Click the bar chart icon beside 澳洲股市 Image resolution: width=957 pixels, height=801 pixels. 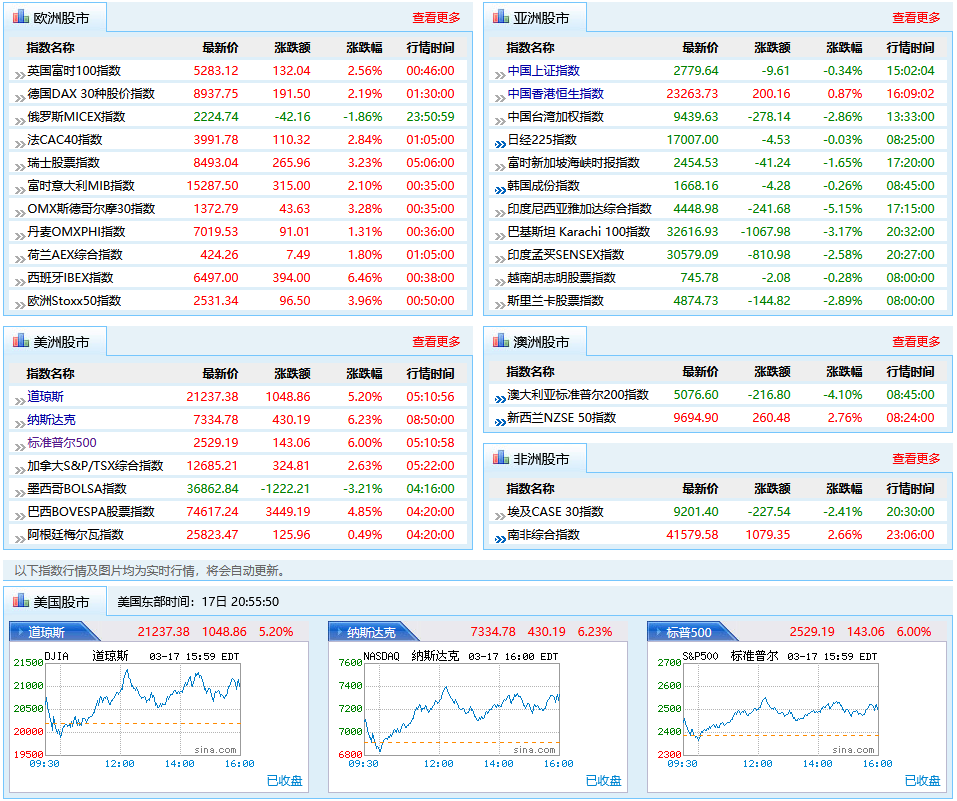pos(501,341)
